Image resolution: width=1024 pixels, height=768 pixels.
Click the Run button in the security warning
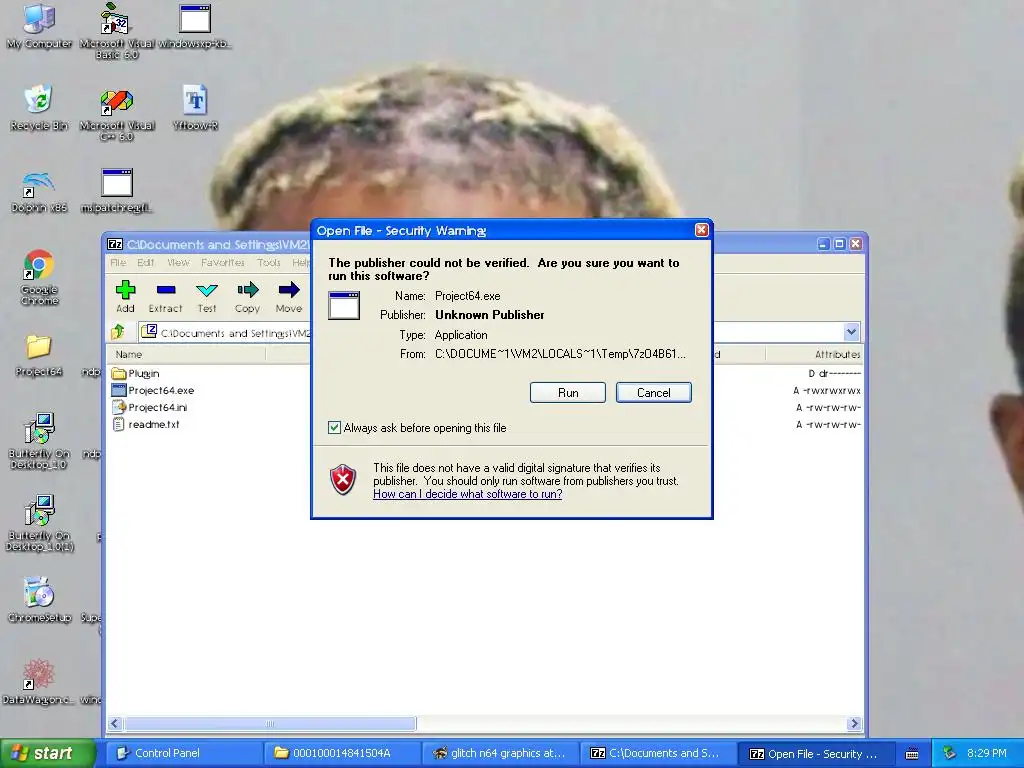pyautogui.click(x=568, y=392)
